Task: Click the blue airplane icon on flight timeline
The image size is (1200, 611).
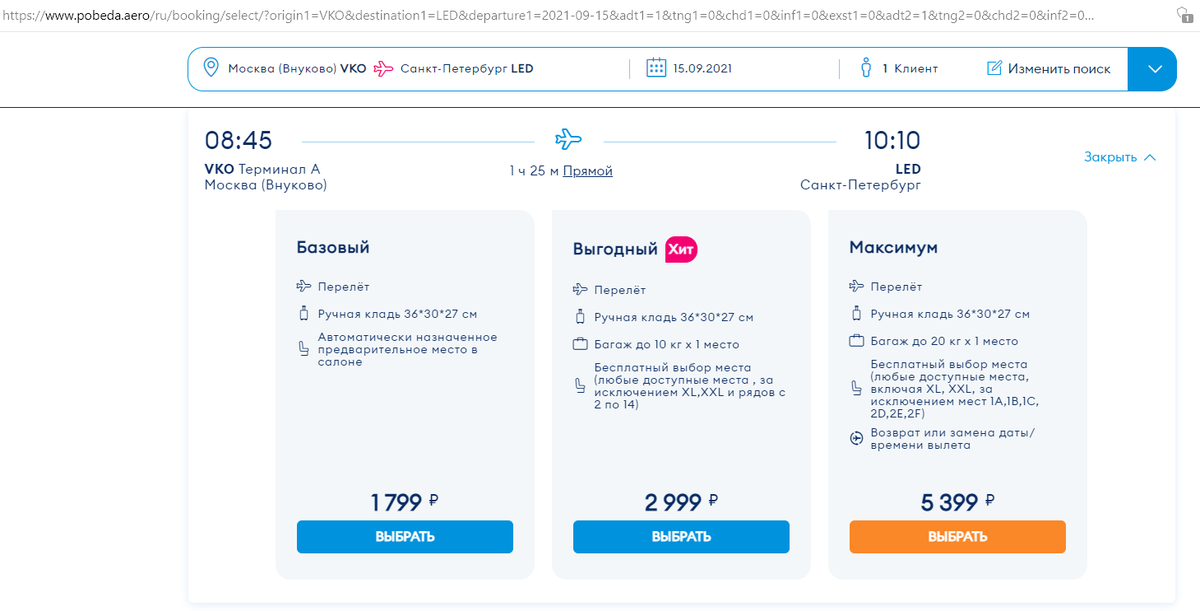Action: 569,139
